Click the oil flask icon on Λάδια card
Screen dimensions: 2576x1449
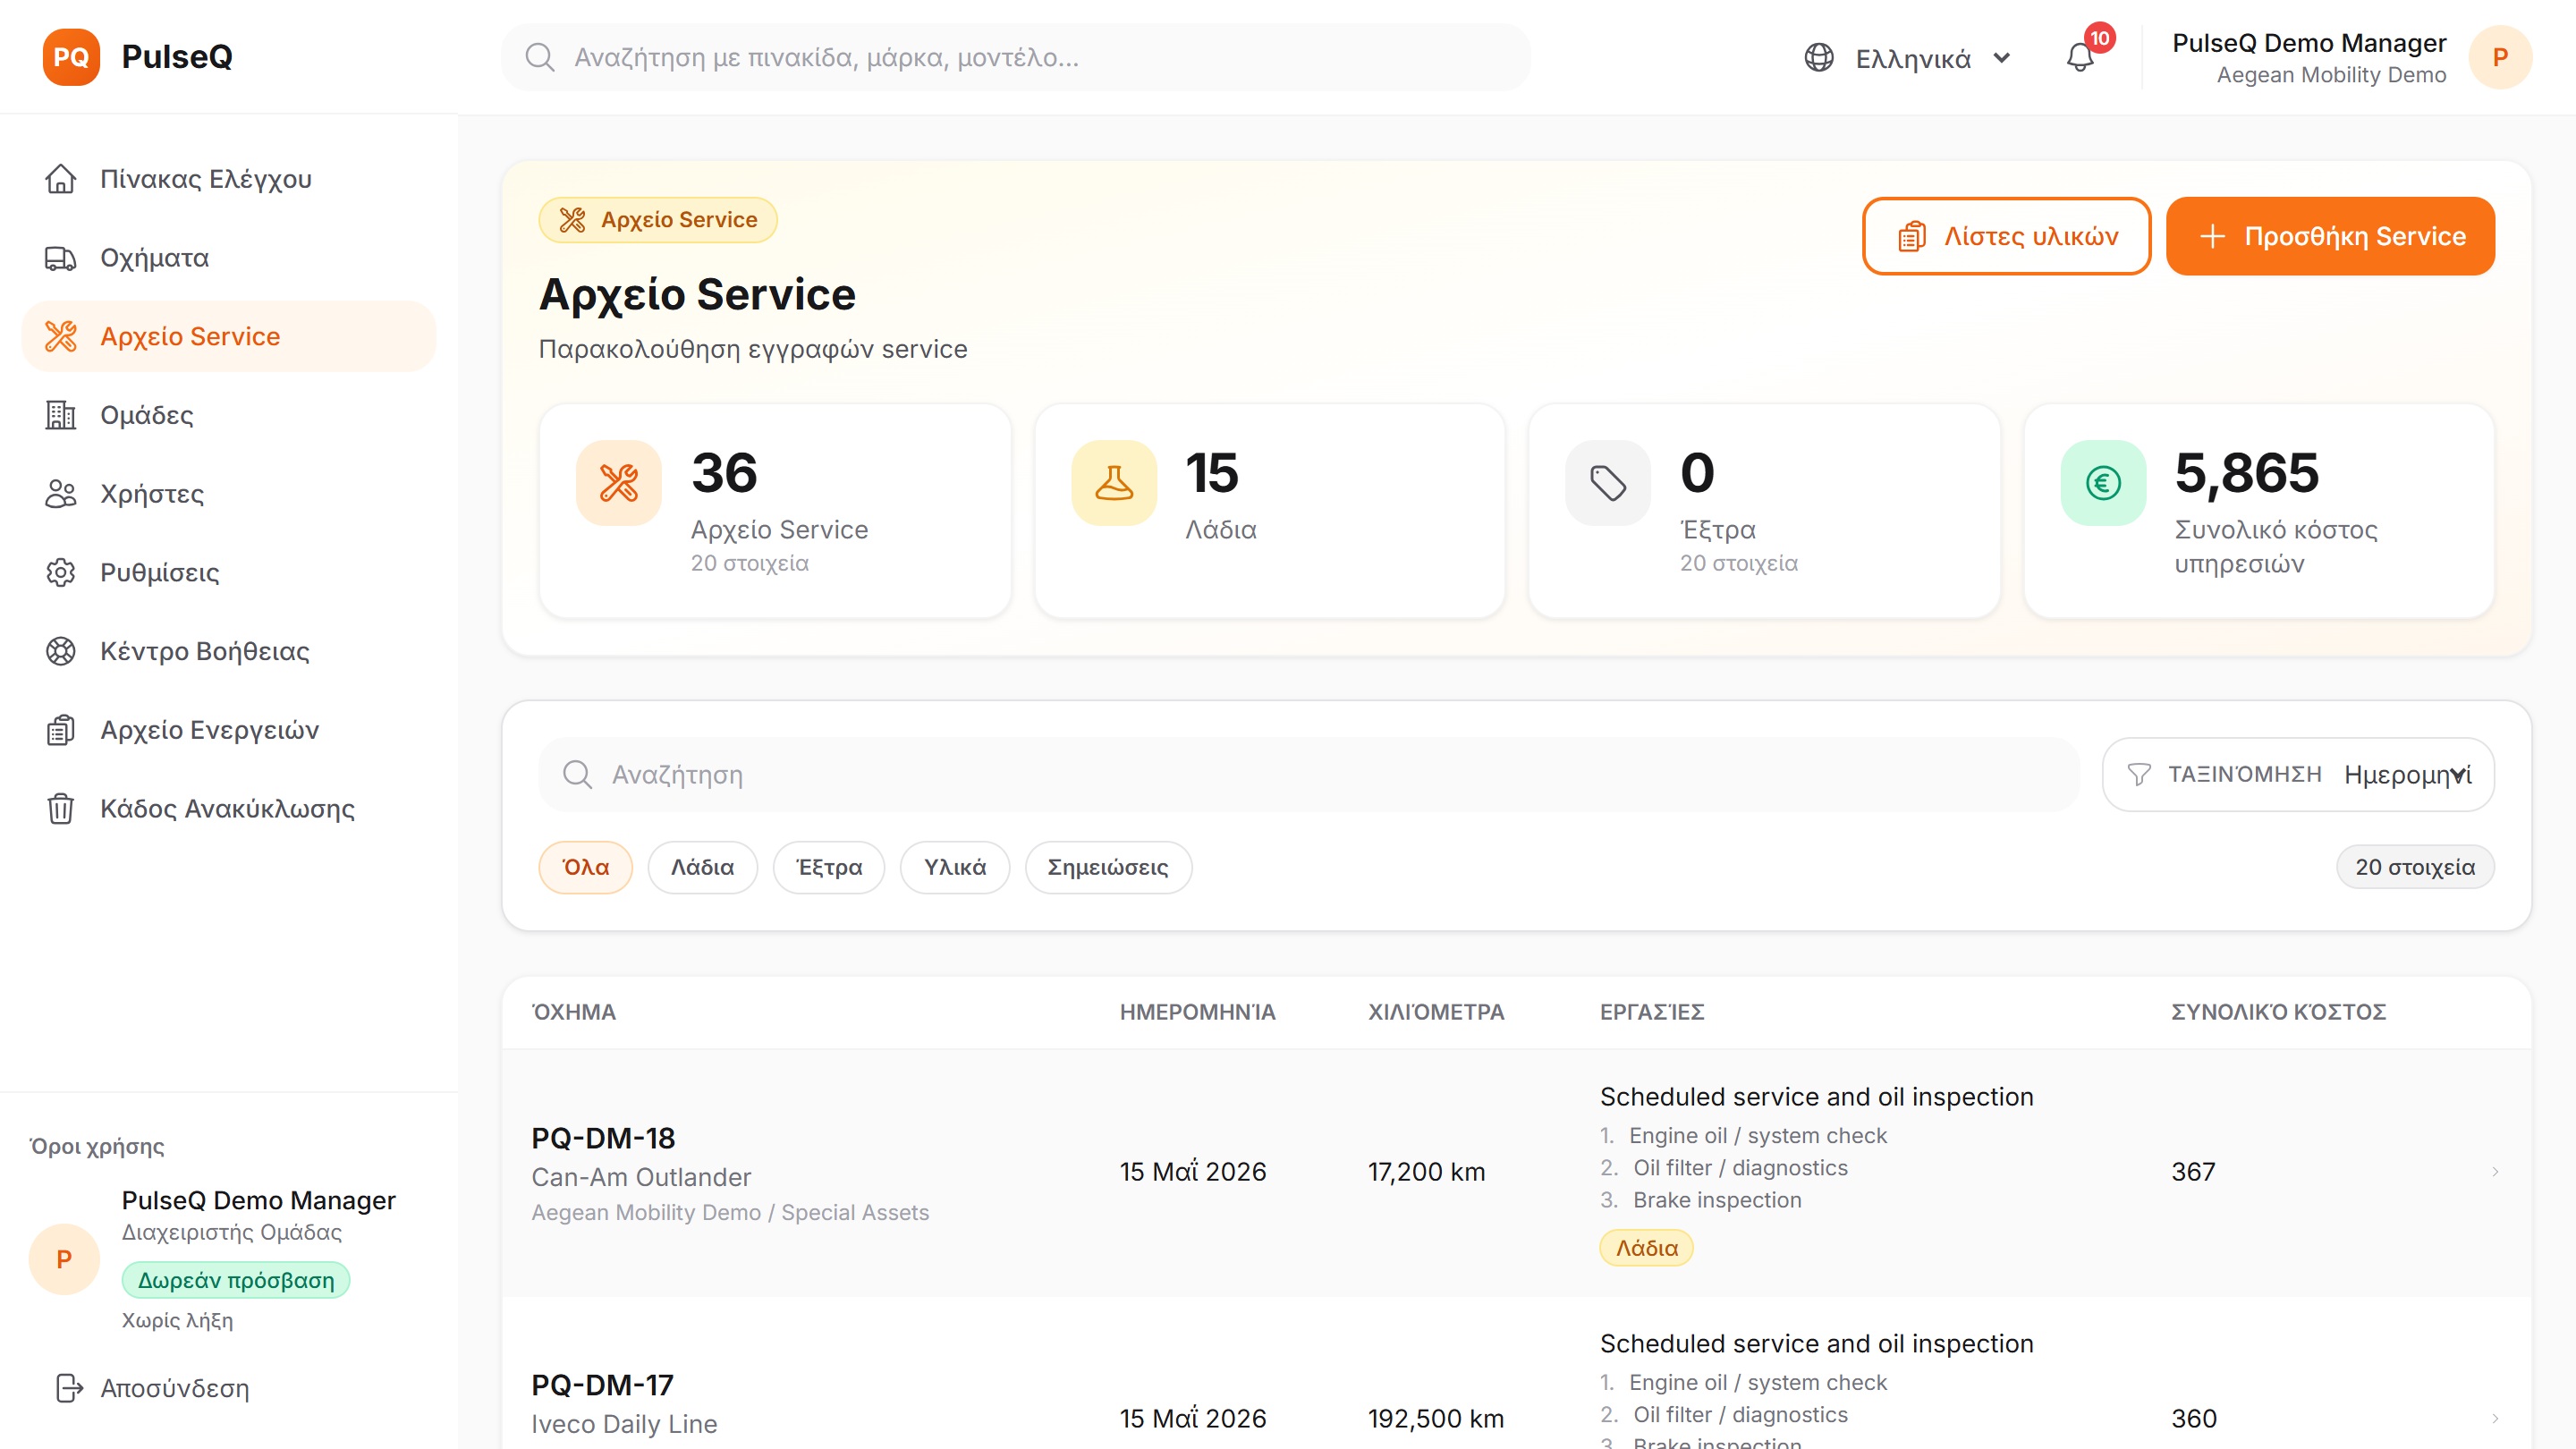point(1114,483)
